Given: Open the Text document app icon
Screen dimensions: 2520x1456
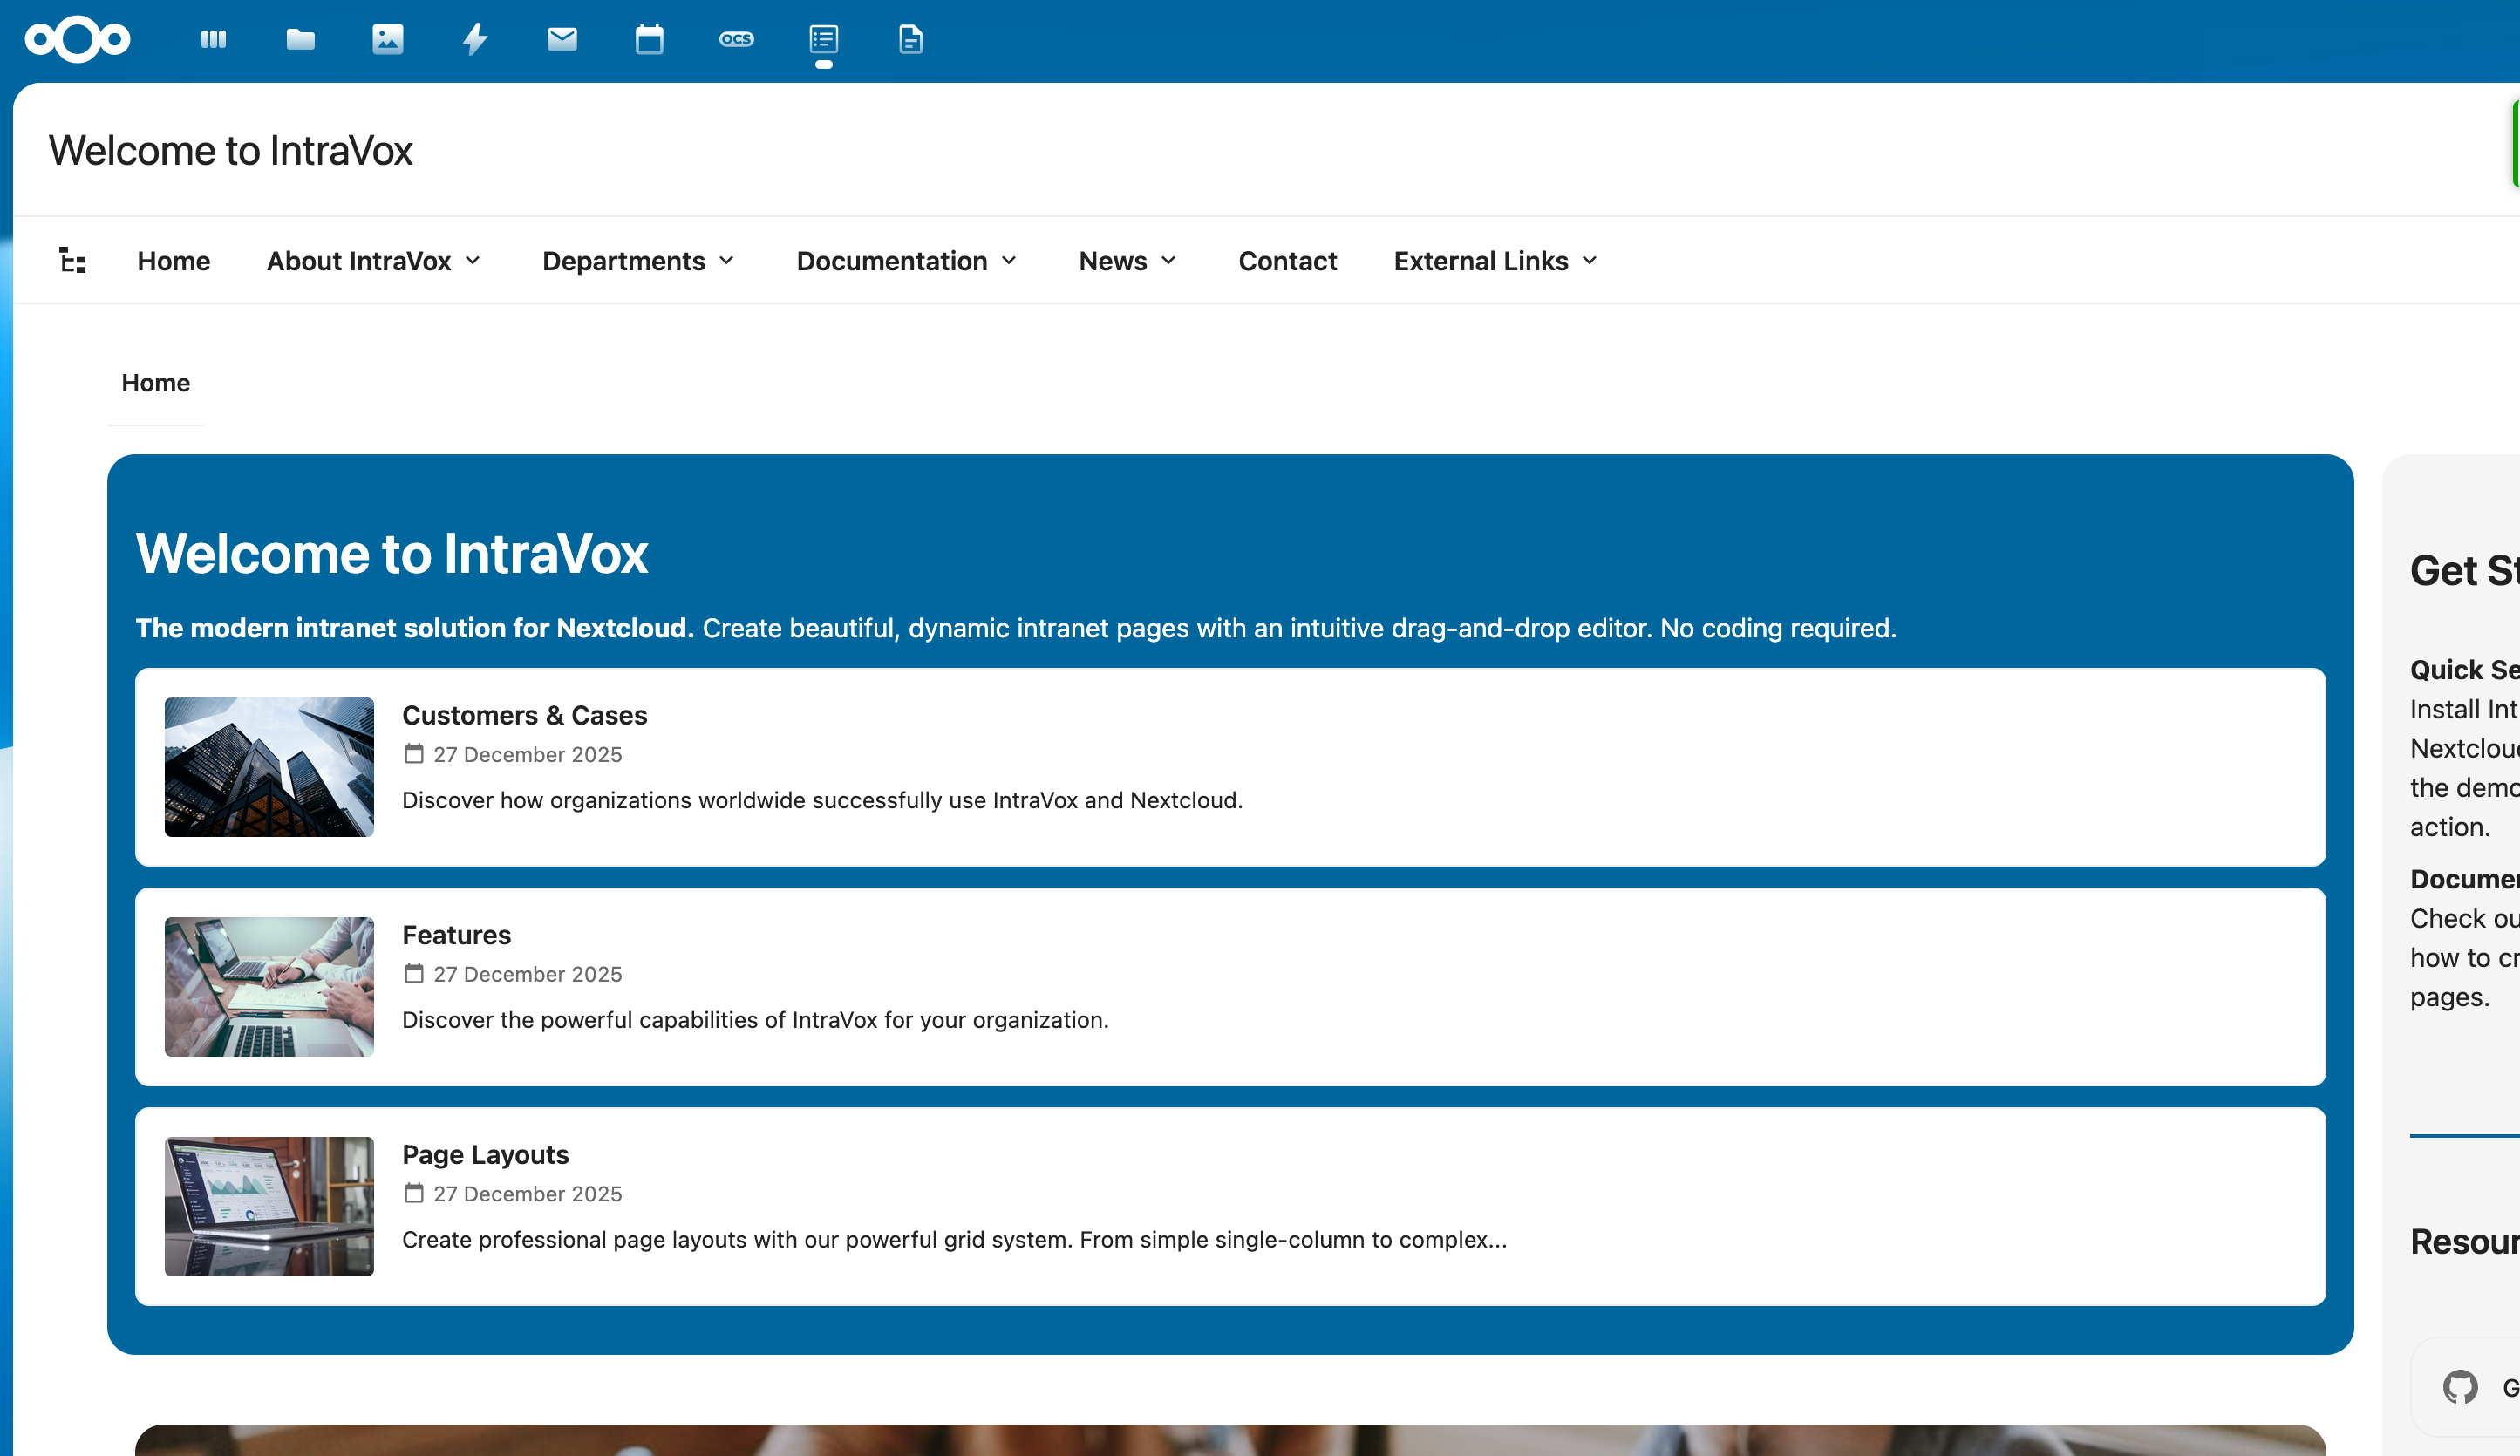Looking at the screenshot, I should tap(910, 39).
